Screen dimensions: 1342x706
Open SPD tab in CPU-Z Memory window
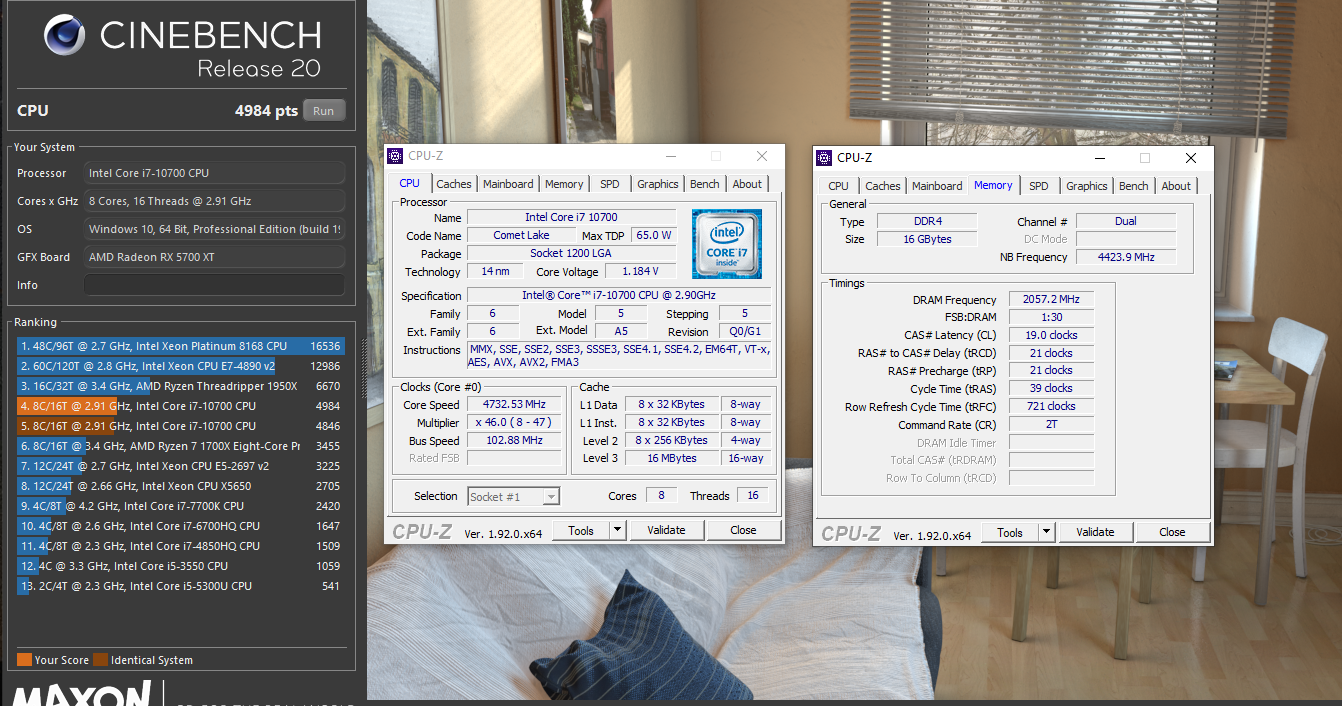point(1039,186)
